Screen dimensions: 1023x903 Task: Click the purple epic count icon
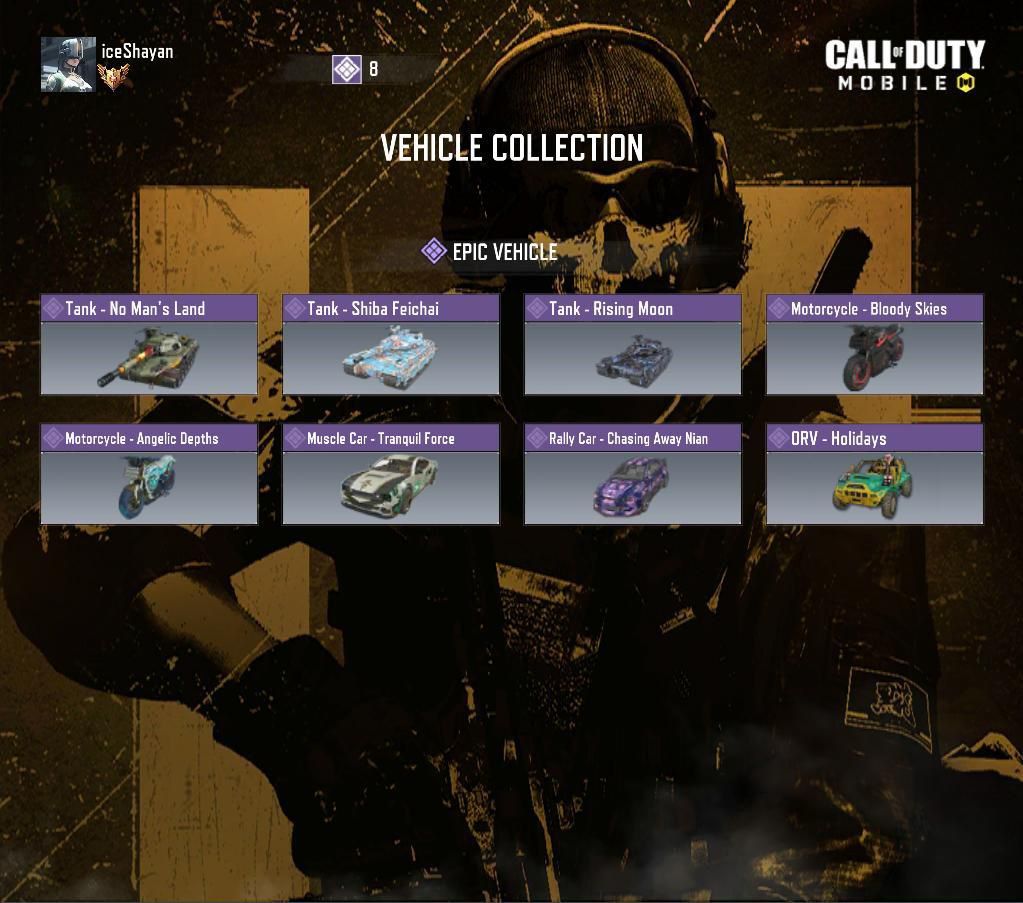tap(346, 69)
